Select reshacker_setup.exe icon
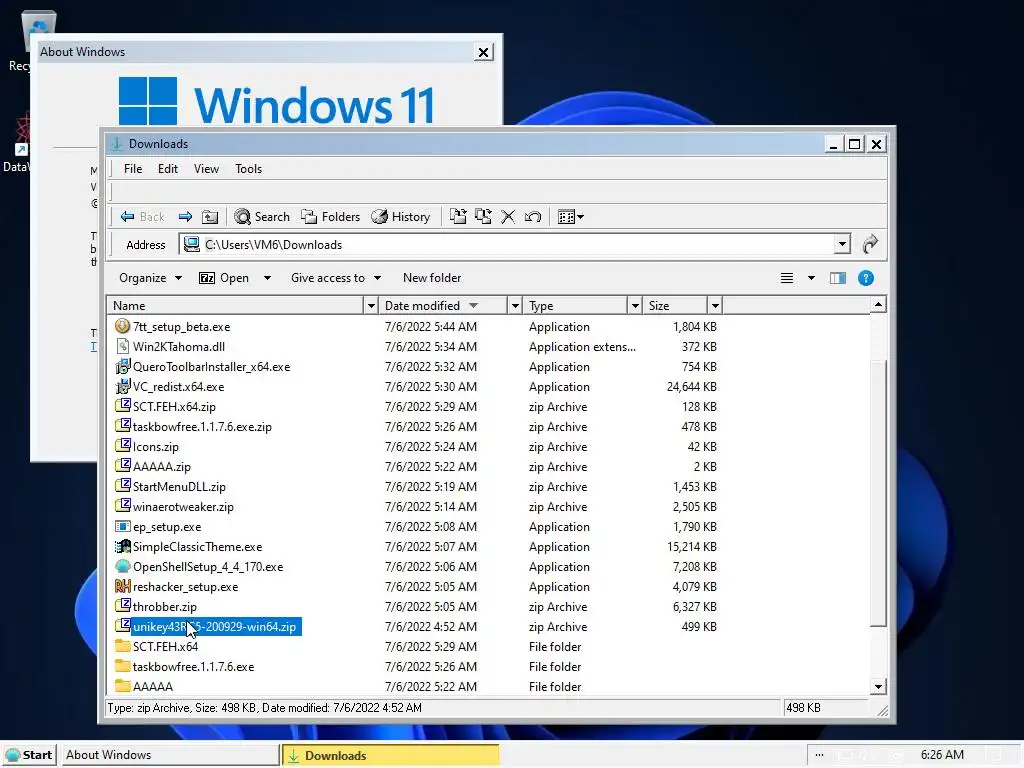 (x=122, y=586)
